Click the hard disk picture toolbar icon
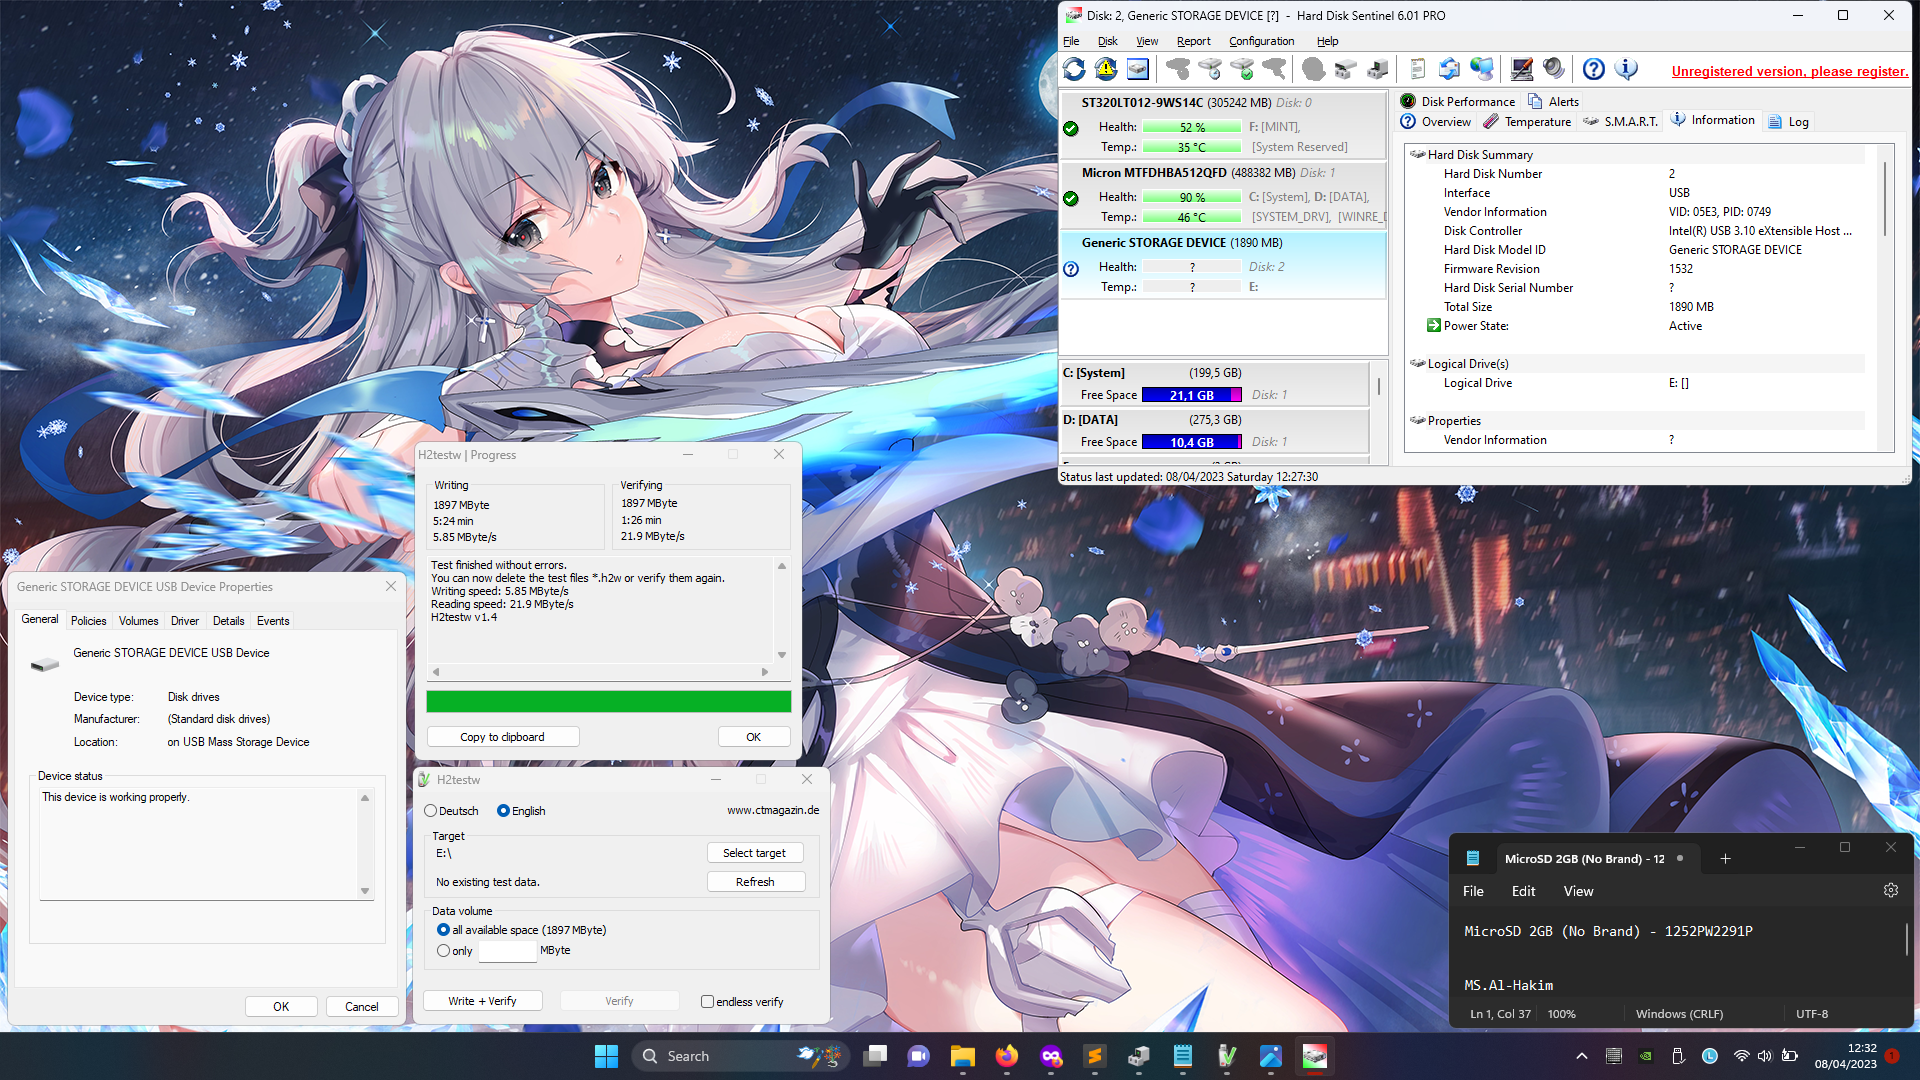The height and width of the screenshot is (1080, 1920). (x=1138, y=69)
